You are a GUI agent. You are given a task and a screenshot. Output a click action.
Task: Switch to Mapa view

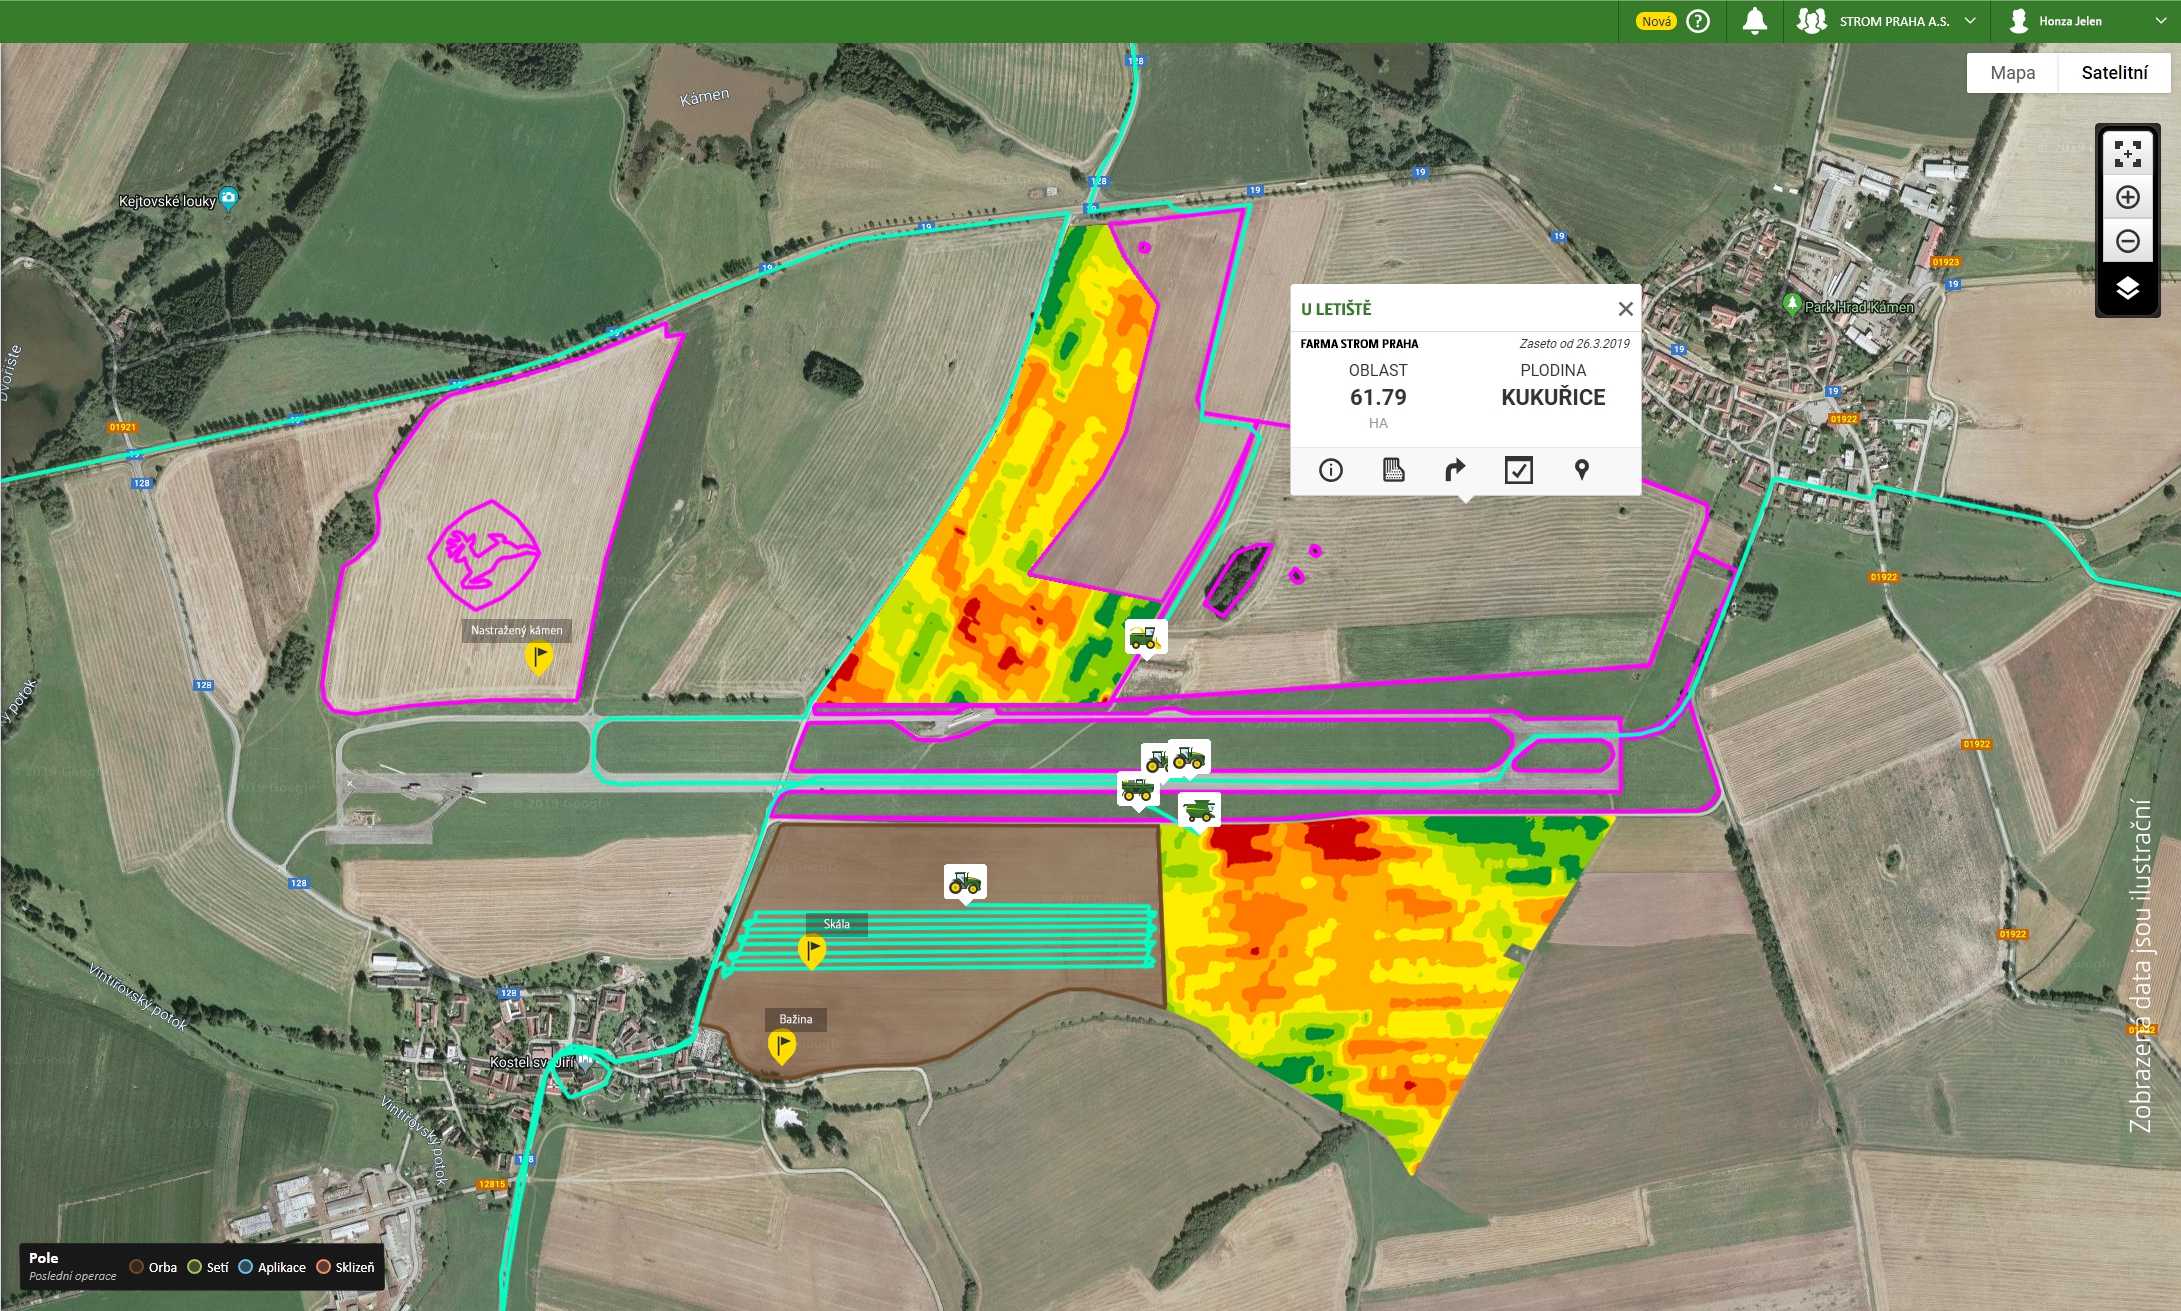[x=2012, y=73]
